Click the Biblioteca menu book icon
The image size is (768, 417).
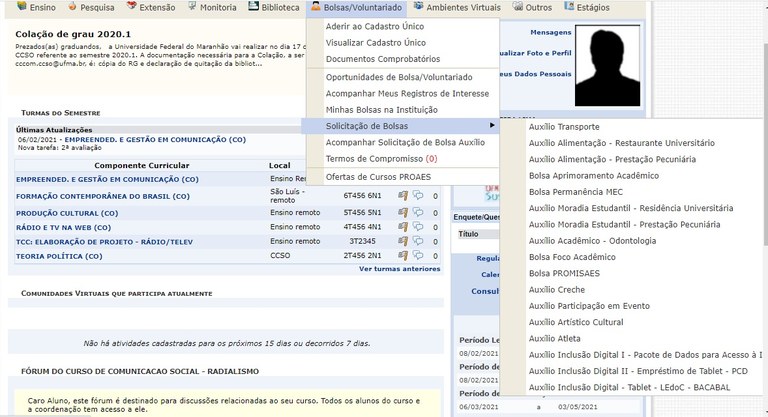tap(253, 7)
